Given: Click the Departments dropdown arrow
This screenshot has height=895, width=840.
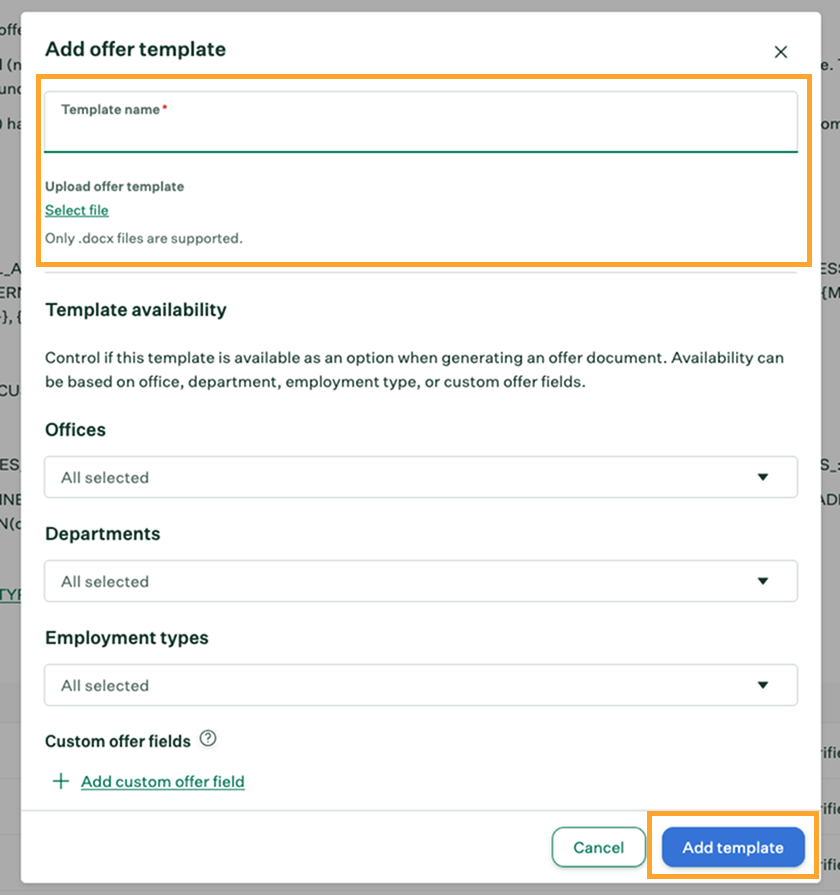Looking at the screenshot, I should point(763,581).
